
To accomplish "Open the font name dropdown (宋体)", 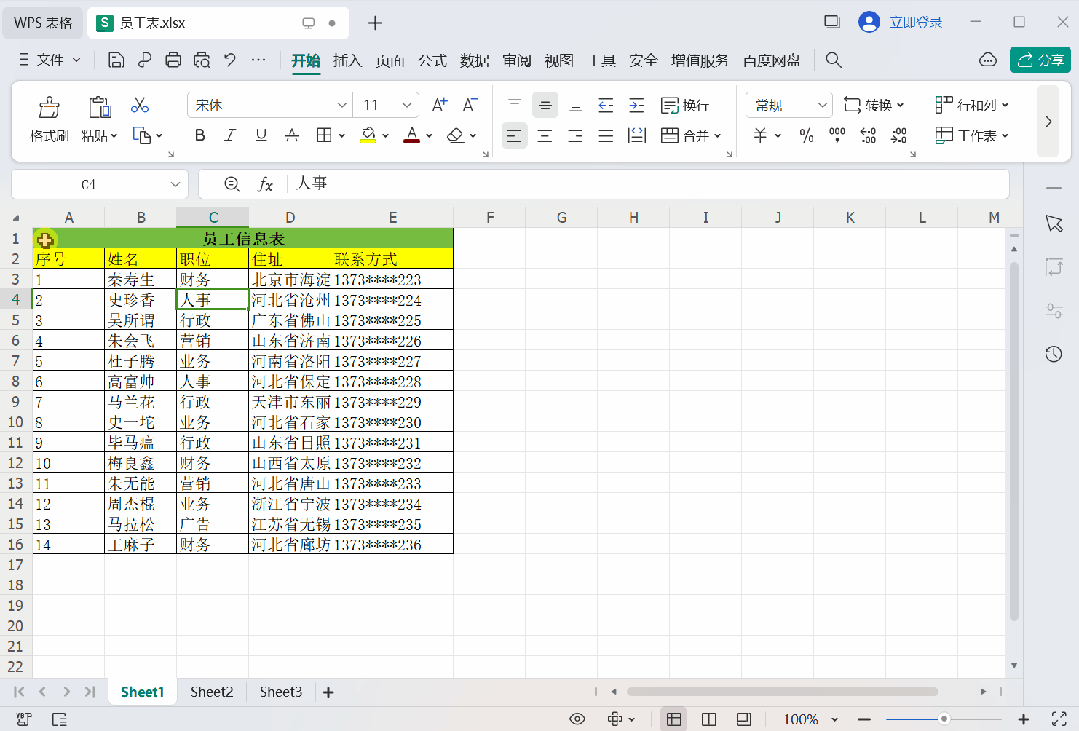I will [x=341, y=105].
